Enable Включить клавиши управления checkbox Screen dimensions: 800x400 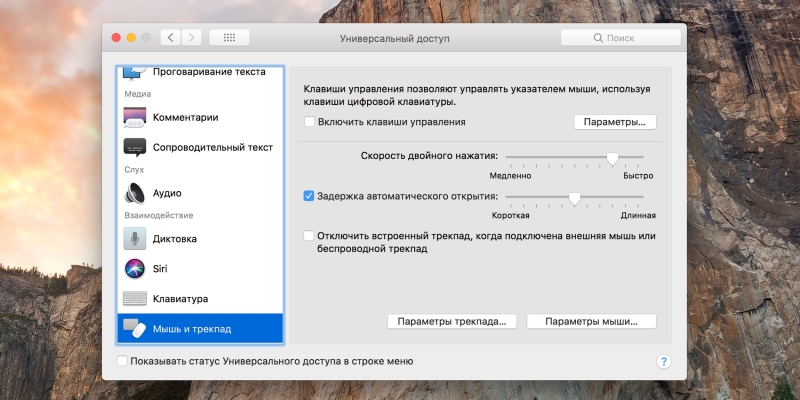coord(309,122)
